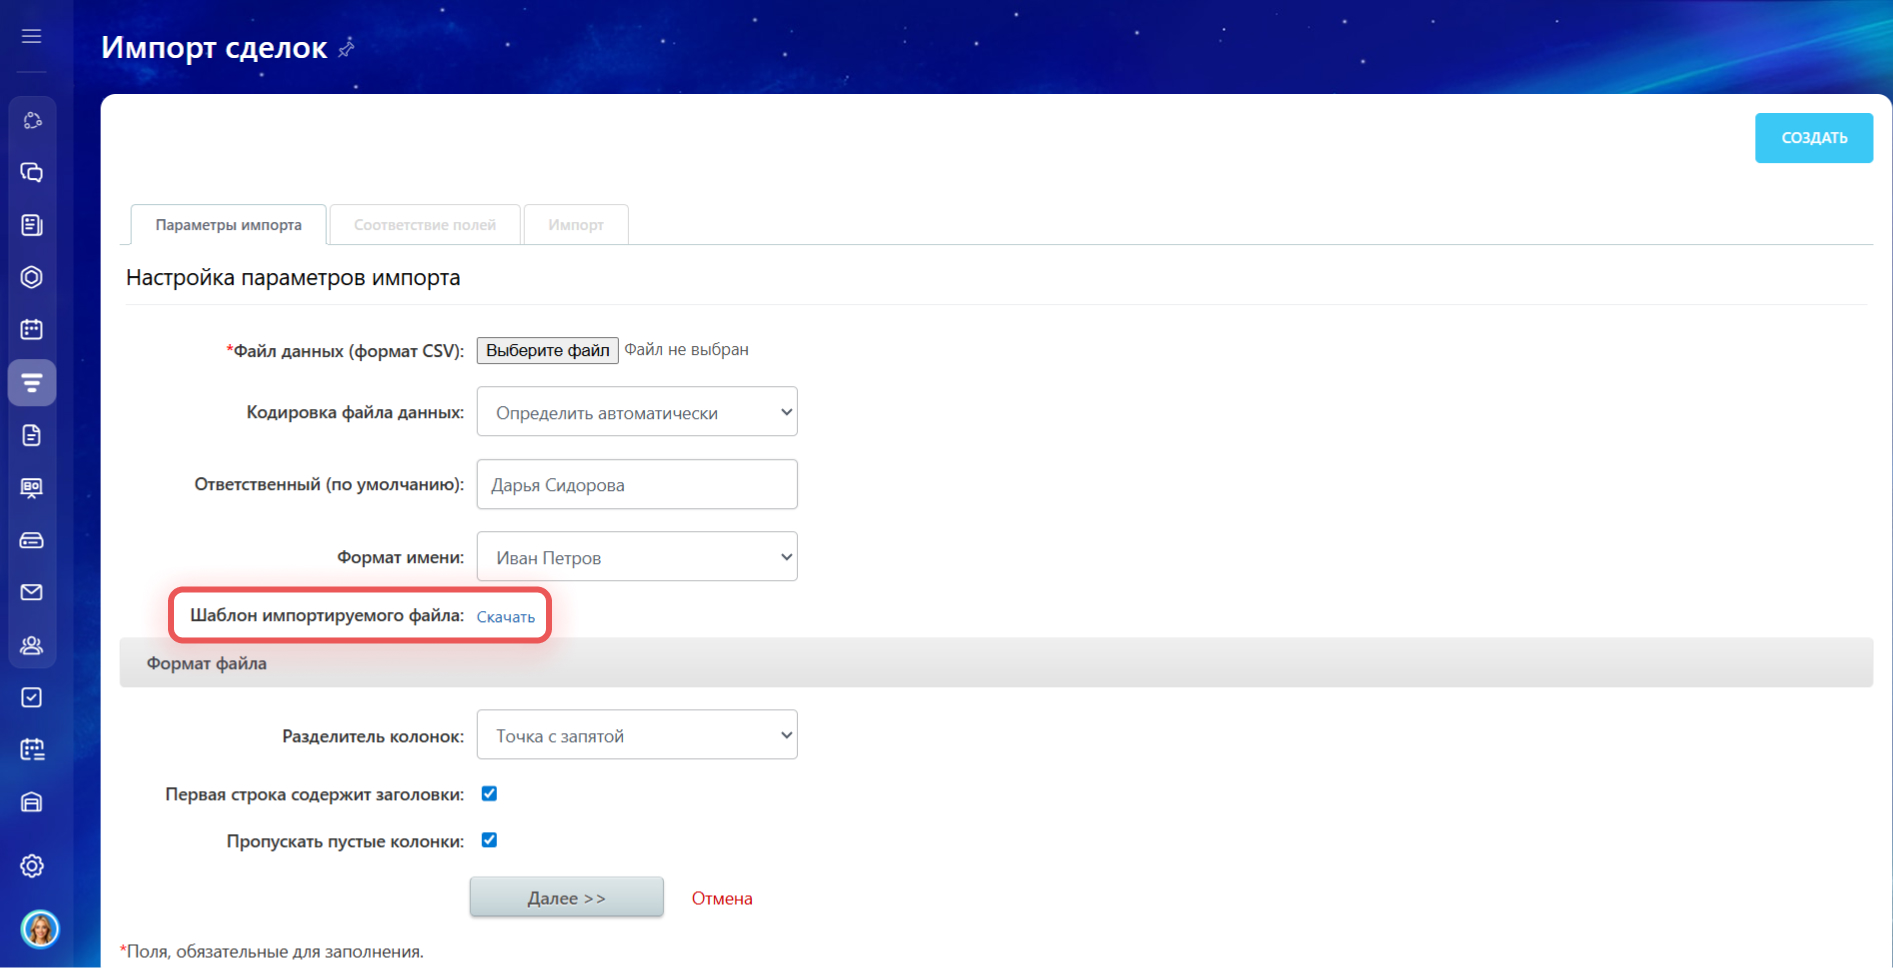Open the hamburger menu in the sidebar

coord(32,37)
